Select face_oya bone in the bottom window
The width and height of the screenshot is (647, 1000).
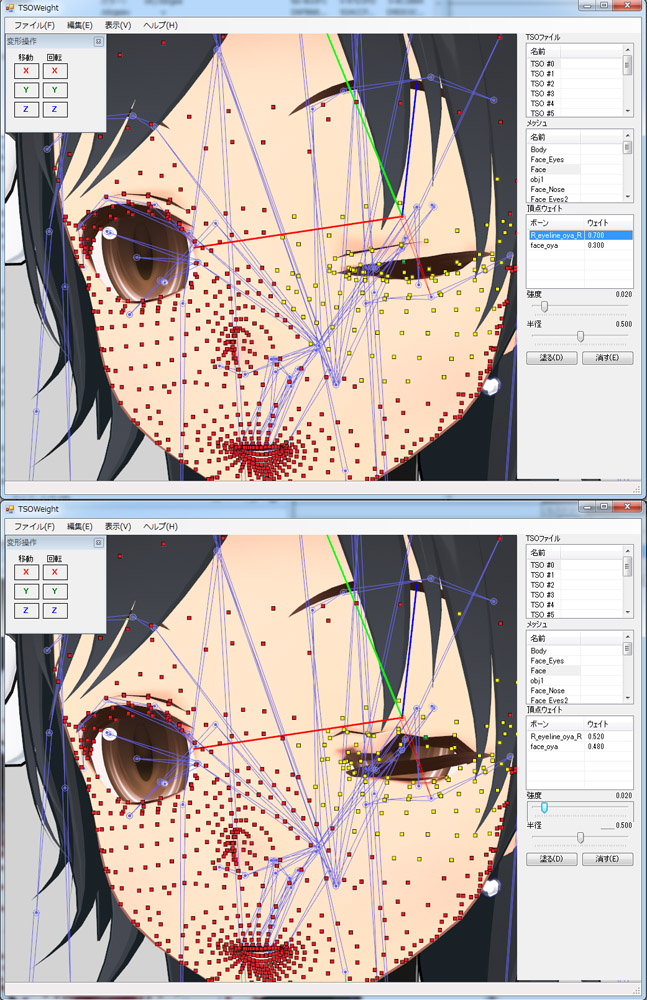point(546,746)
